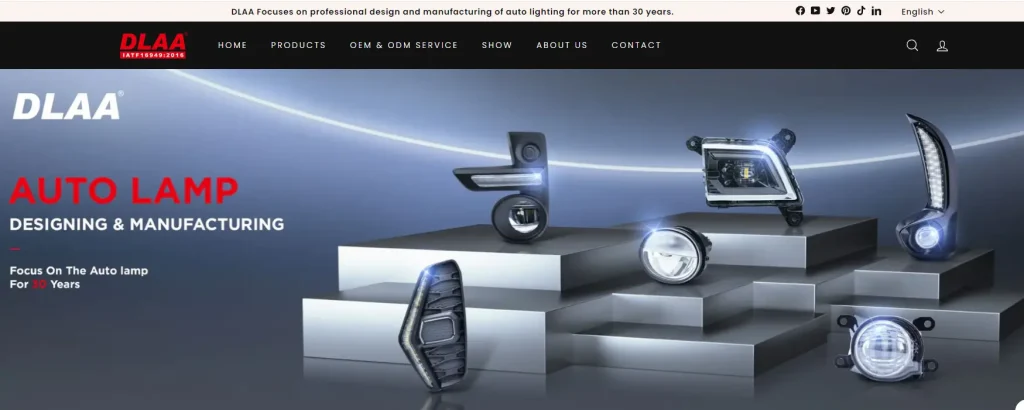Go to the HOME menu item

click(232, 45)
